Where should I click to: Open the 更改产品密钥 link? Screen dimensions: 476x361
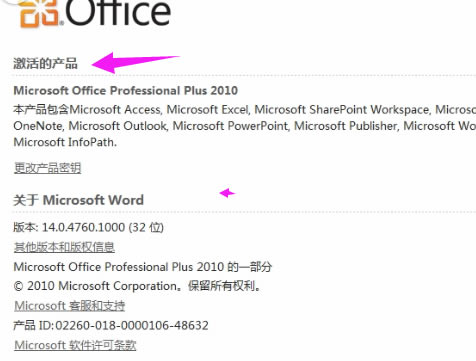pos(47,167)
